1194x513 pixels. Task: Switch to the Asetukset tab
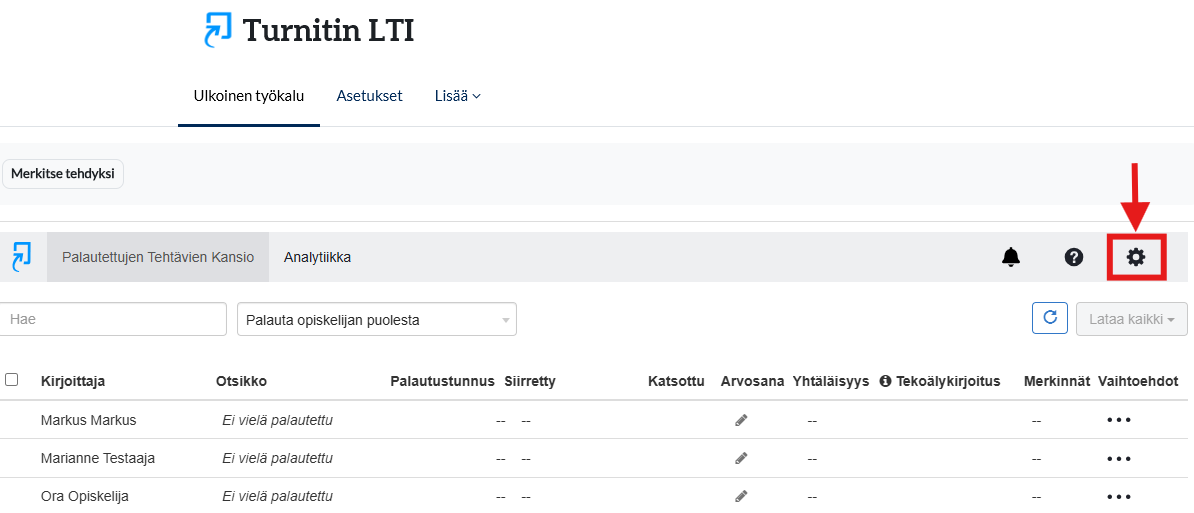pos(369,96)
